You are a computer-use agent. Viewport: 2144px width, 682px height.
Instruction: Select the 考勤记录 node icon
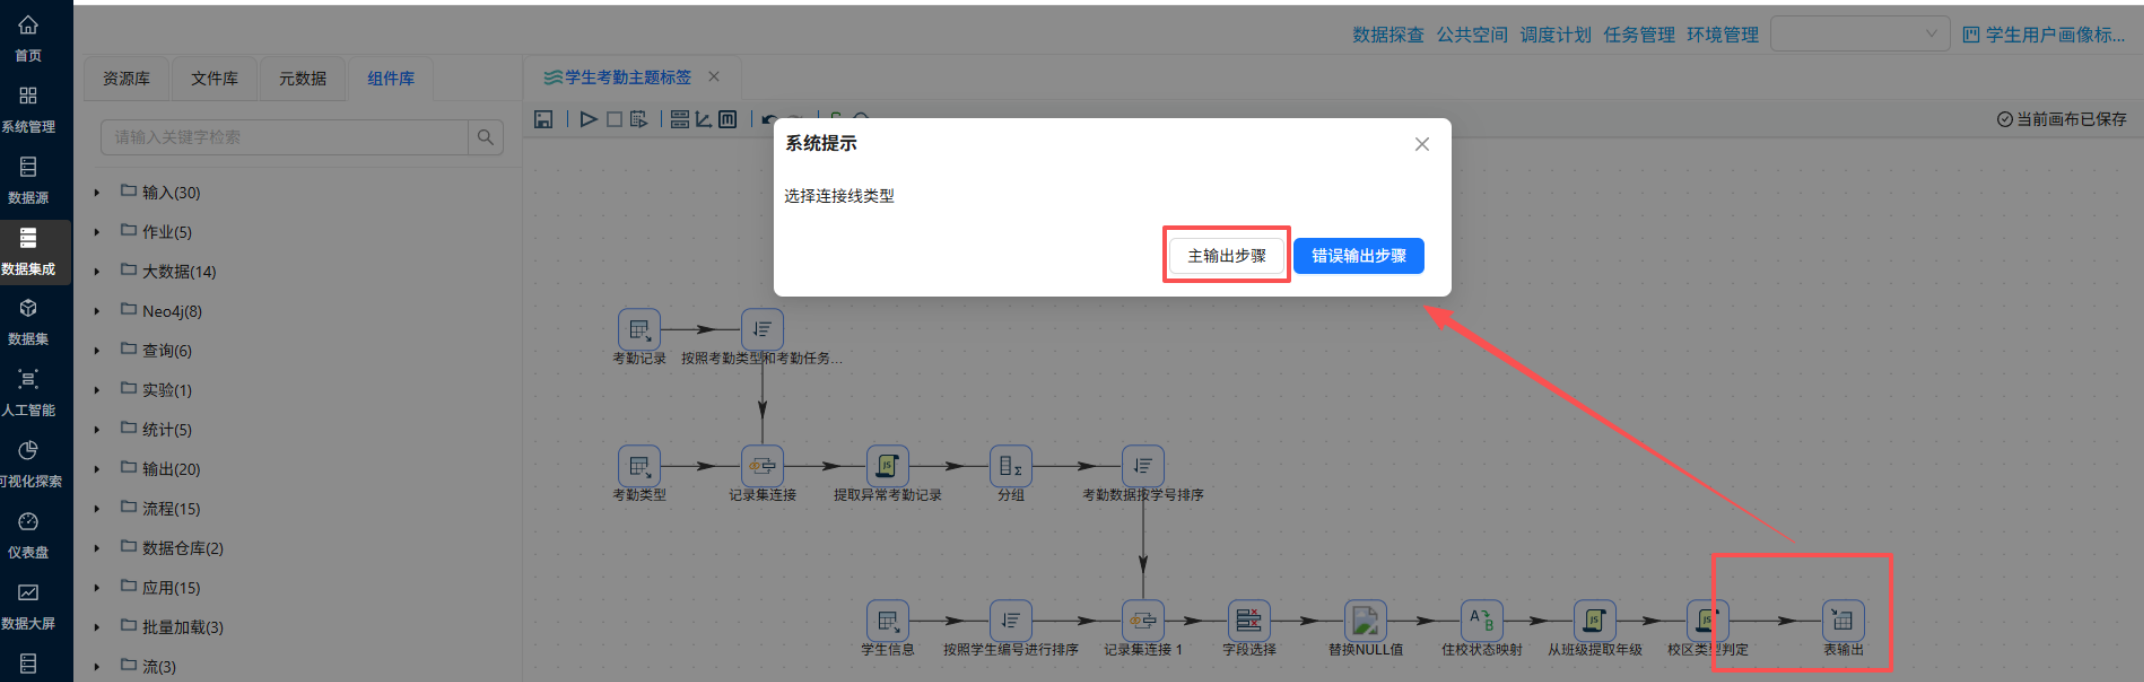pos(639,329)
